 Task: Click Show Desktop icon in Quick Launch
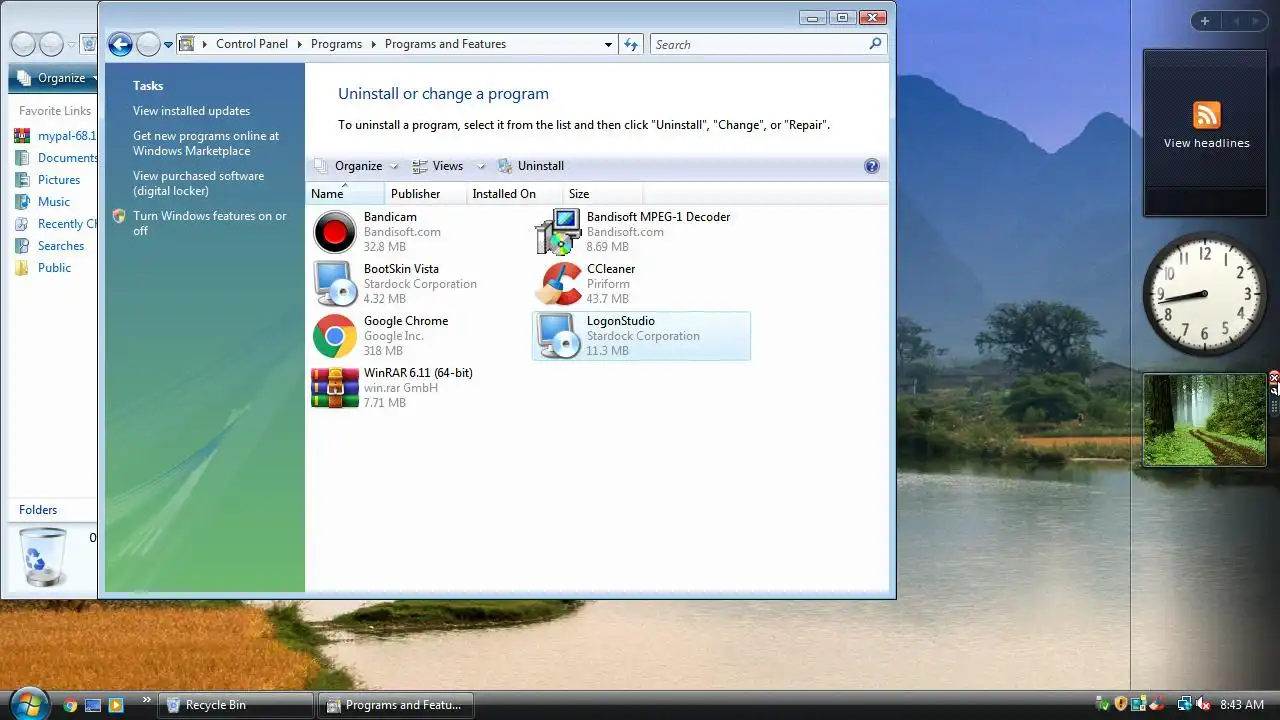click(x=93, y=705)
